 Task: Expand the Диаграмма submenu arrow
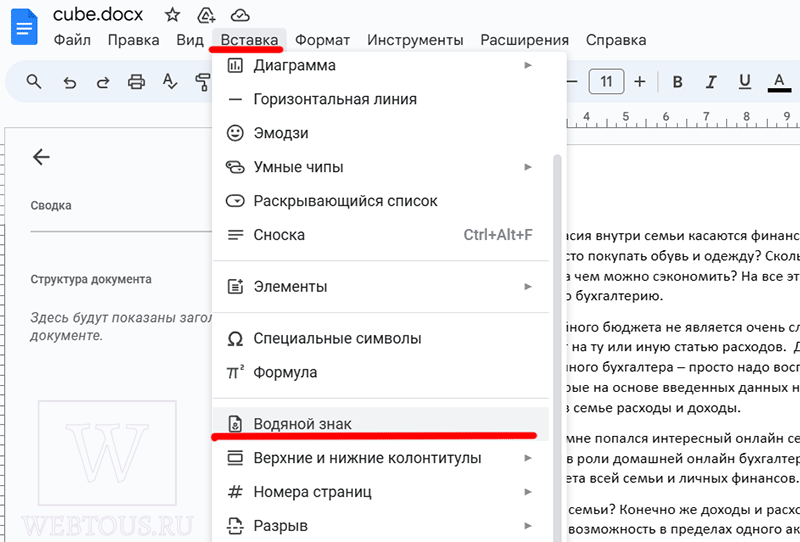(528, 65)
